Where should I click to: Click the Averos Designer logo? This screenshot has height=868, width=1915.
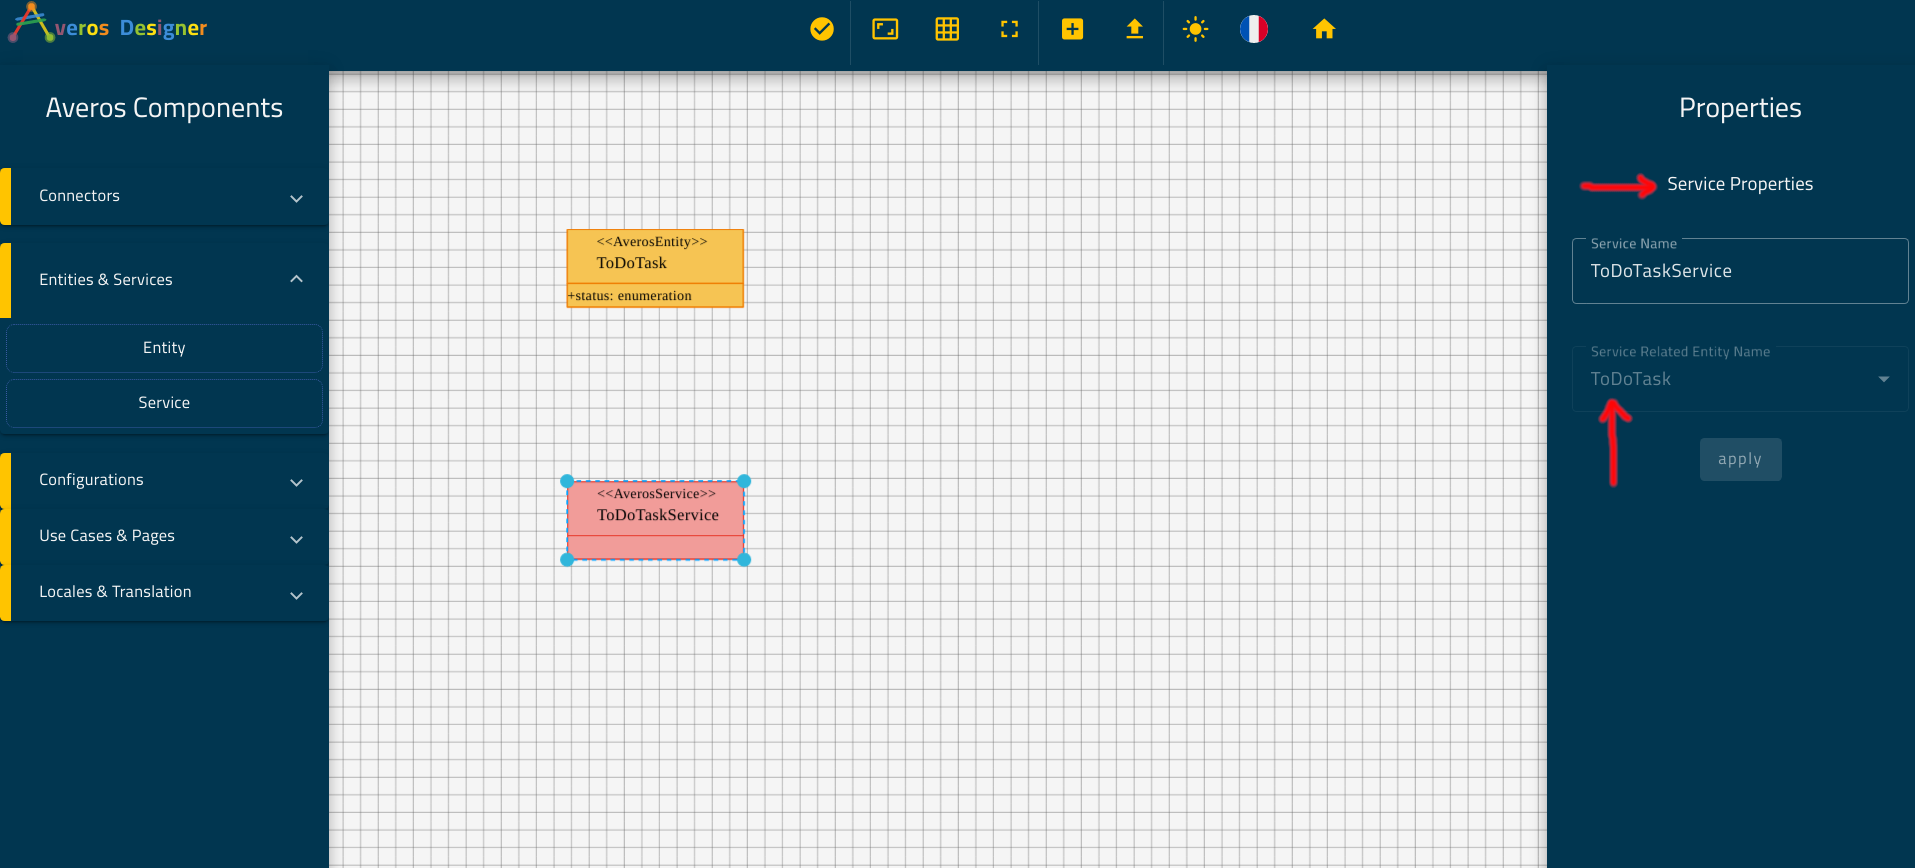[x=108, y=24]
